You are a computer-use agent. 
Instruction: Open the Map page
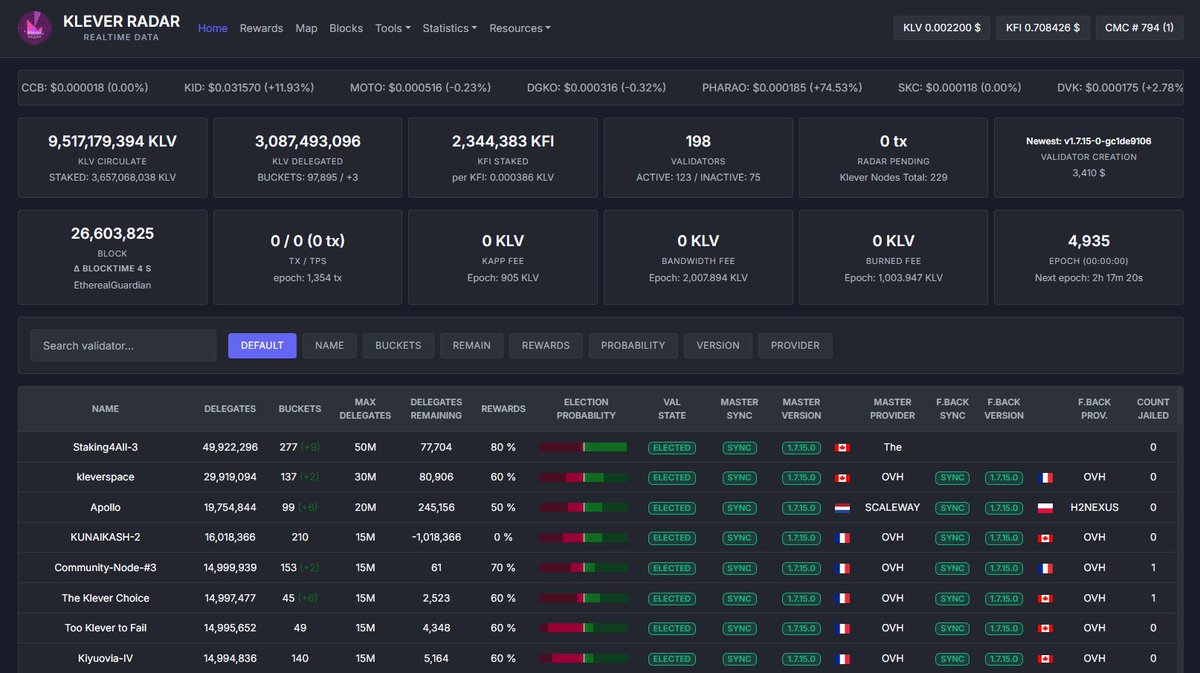pos(306,28)
